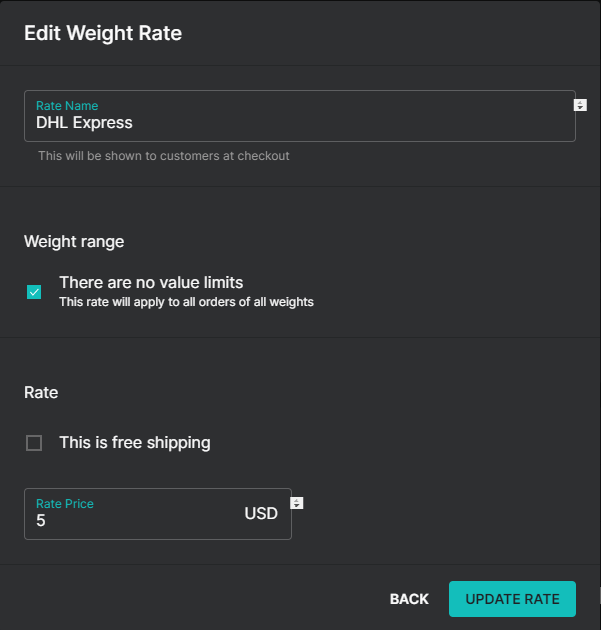Click the up arrow of Rate Price stepper
This screenshot has width=601, height=630.
(296, 500)
